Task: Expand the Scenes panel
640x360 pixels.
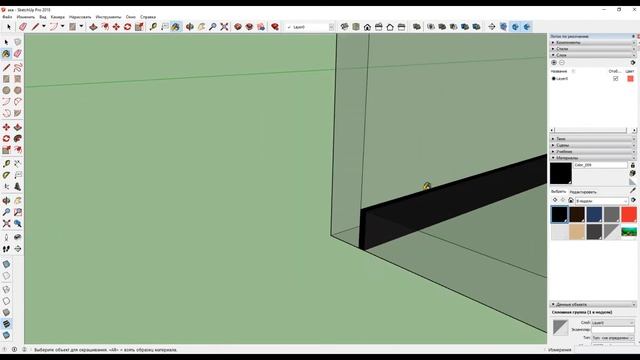Action: tap(592, 145)
